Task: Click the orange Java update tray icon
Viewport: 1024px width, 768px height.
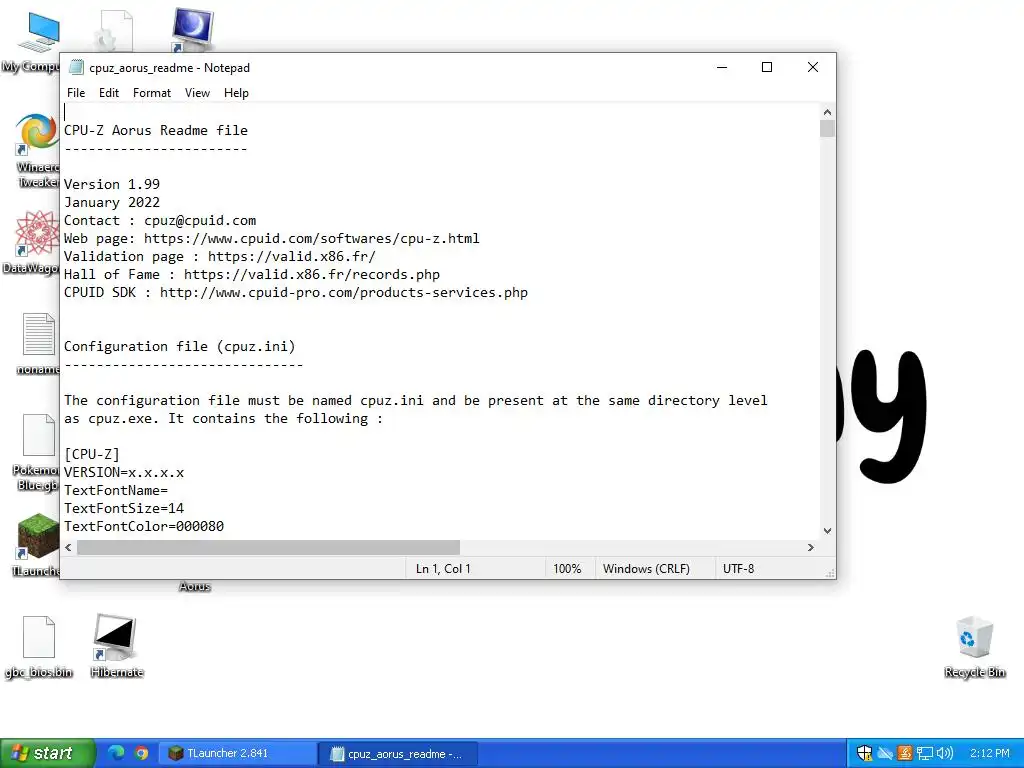Action: (x=904, y=753)
